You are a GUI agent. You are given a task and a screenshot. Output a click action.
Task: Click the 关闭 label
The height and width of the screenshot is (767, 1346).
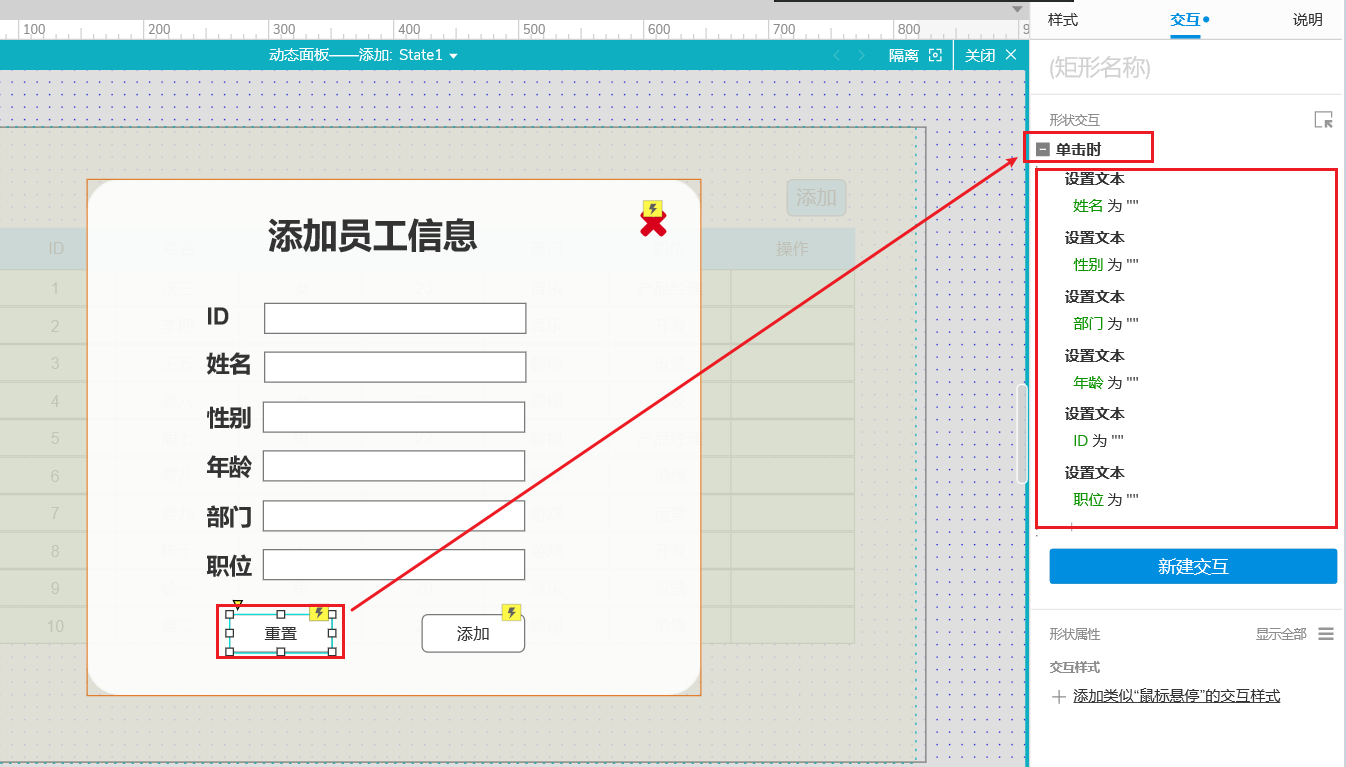(980, 55)
